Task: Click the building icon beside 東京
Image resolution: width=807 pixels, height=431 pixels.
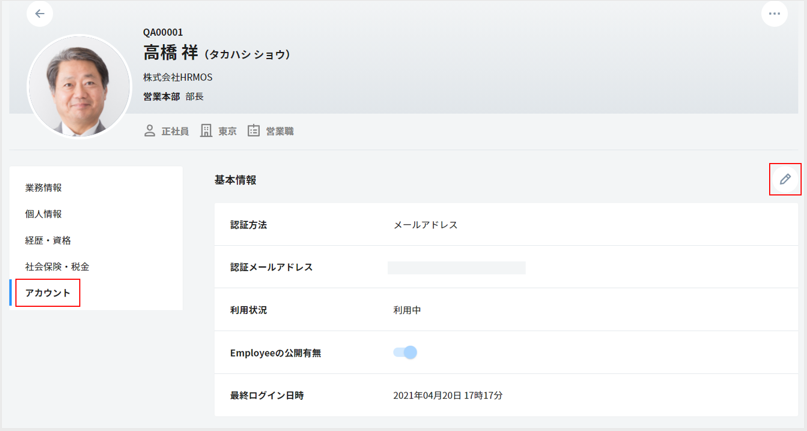Action: tap(206, 131)
